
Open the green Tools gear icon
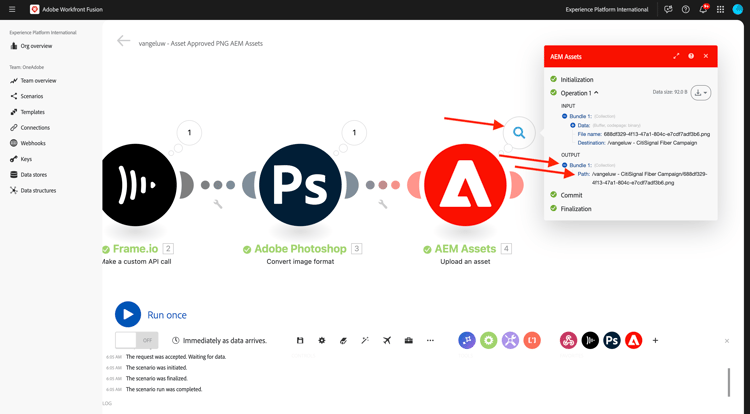[488, 340]
